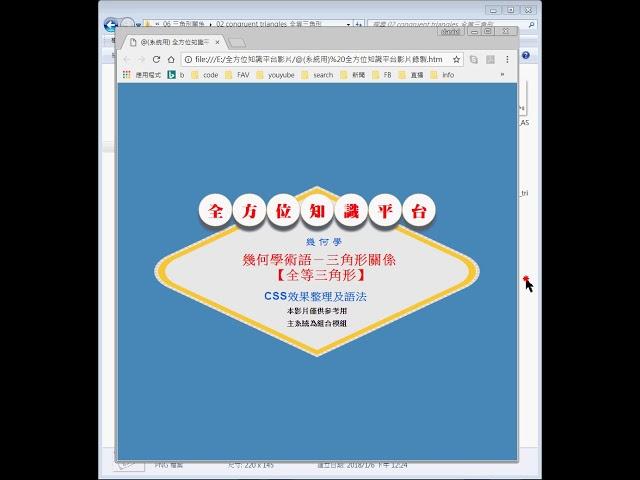The width and height of the screenshot is (640, 480).
Task: Click the 全方位知識平台 title banner
Action: (x=317, y=211)
